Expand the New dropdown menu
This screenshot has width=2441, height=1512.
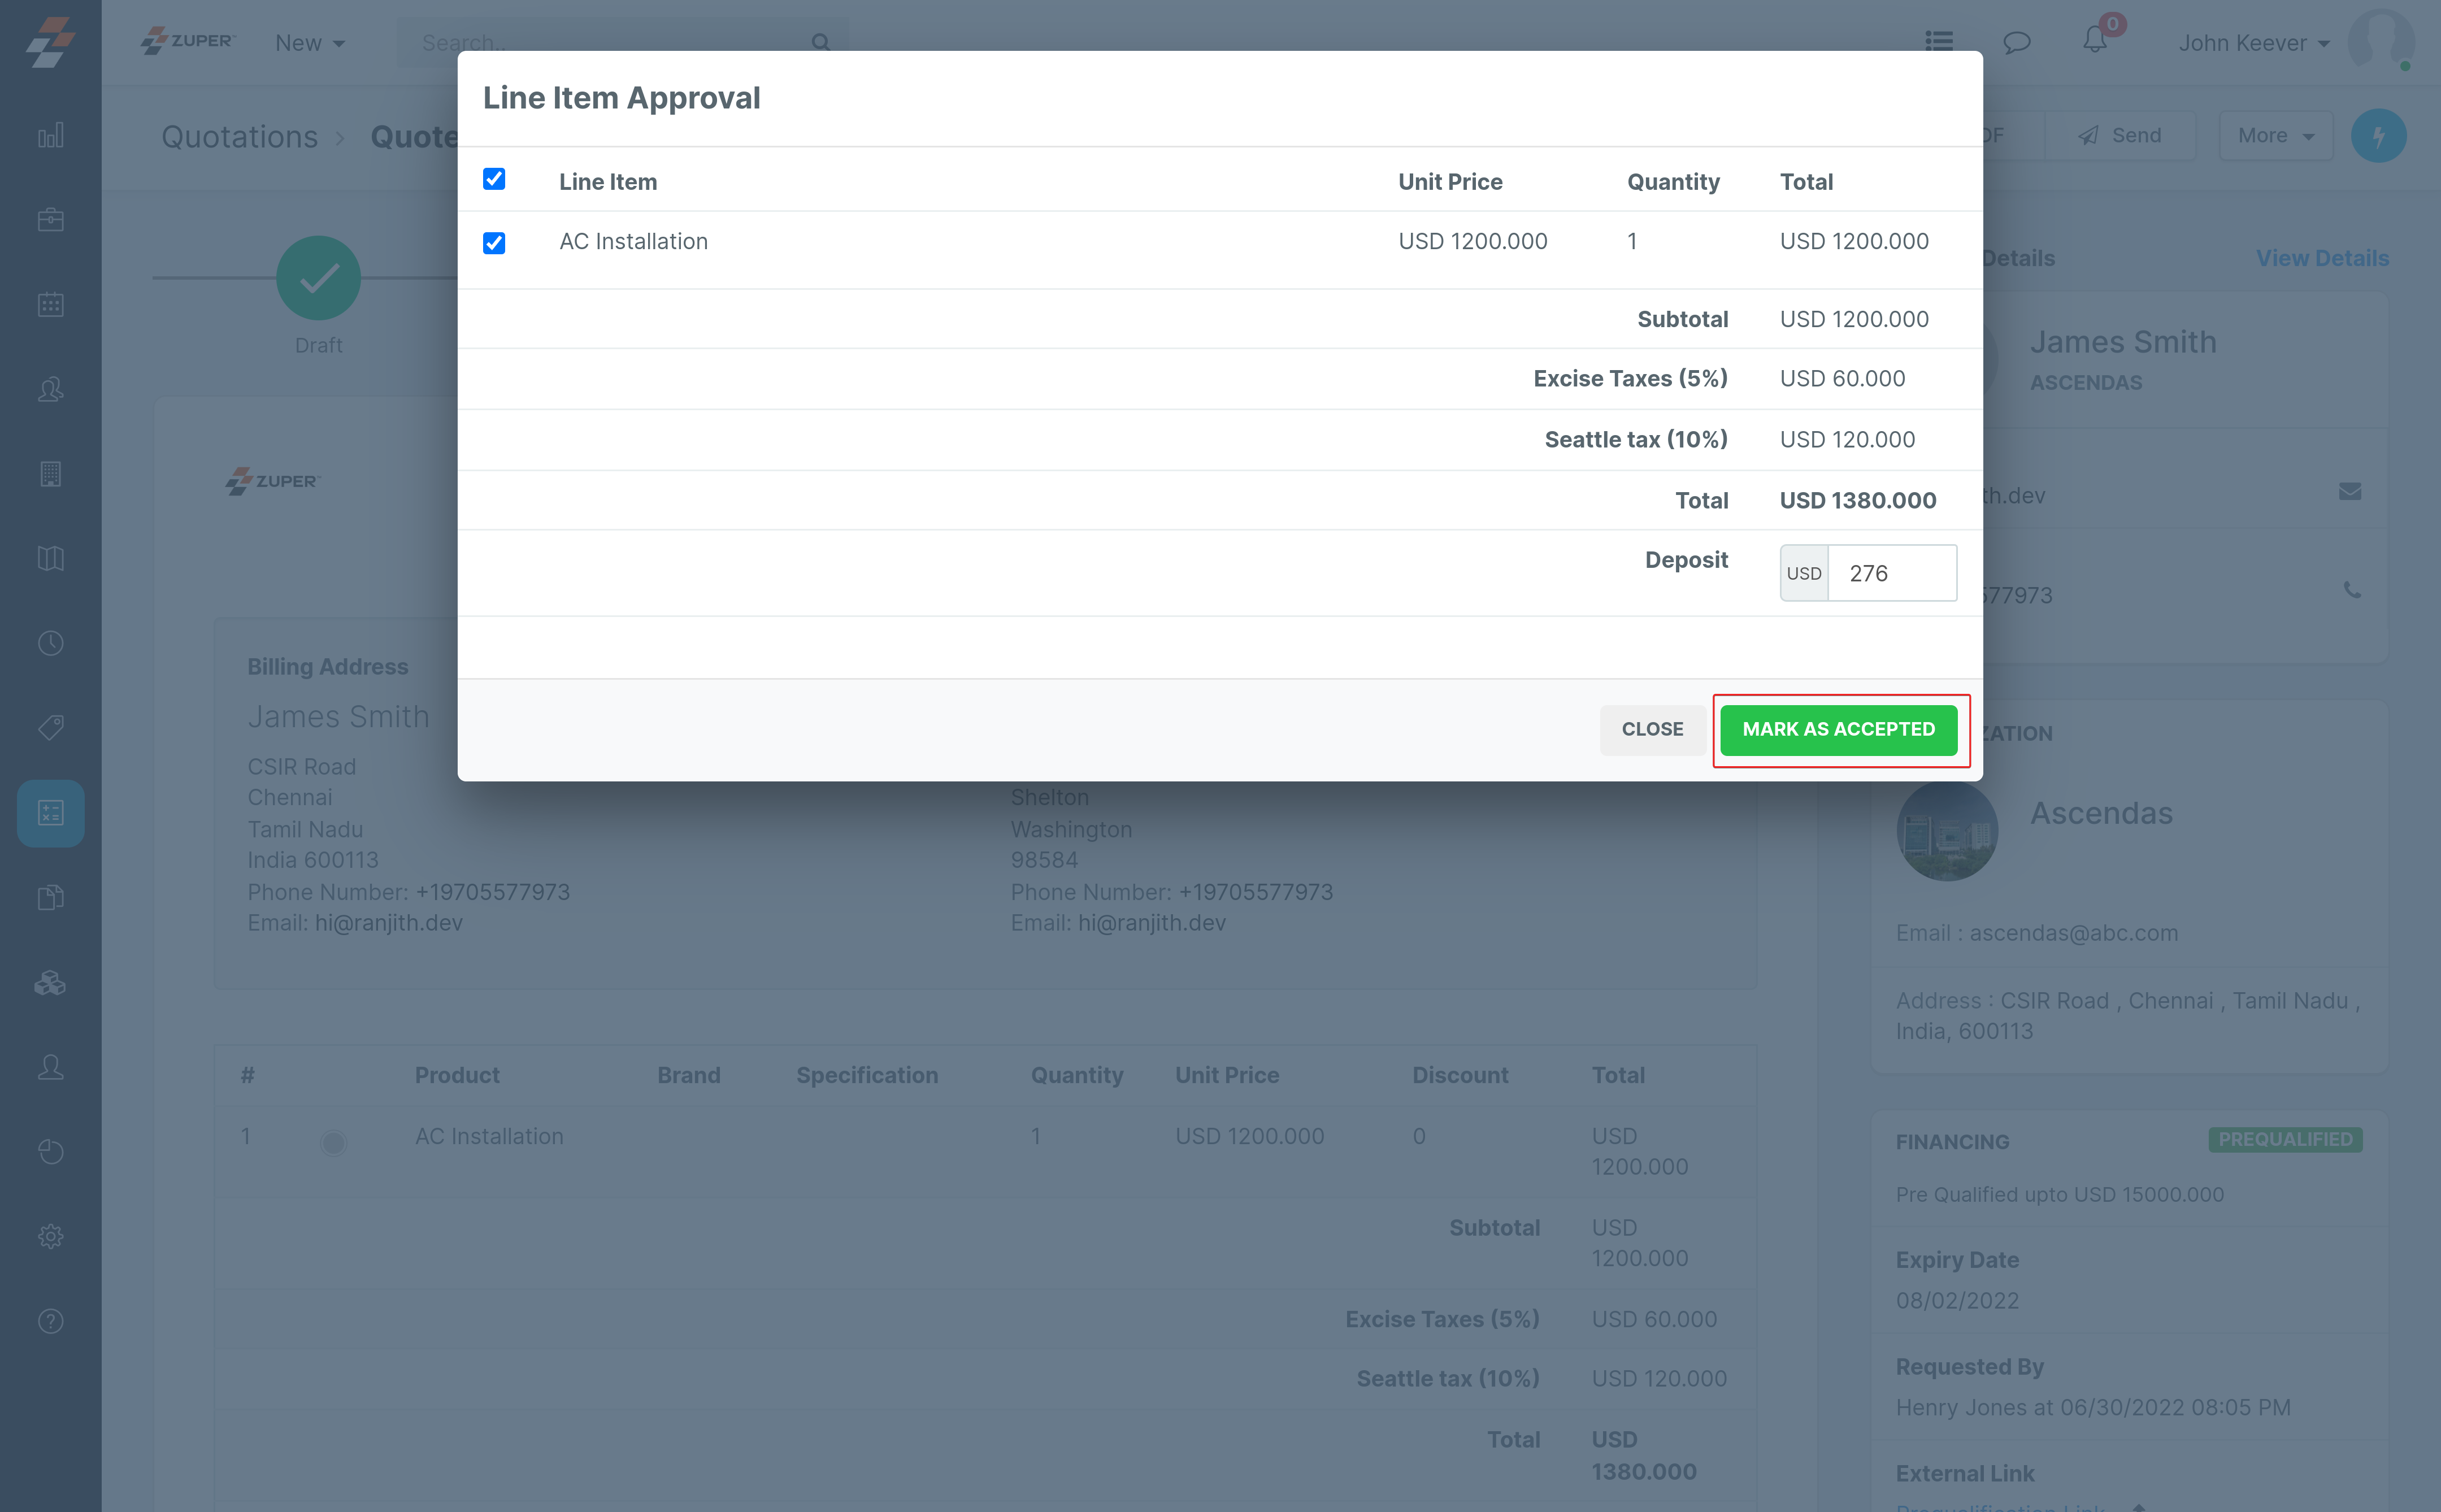(x=310, y=43)
